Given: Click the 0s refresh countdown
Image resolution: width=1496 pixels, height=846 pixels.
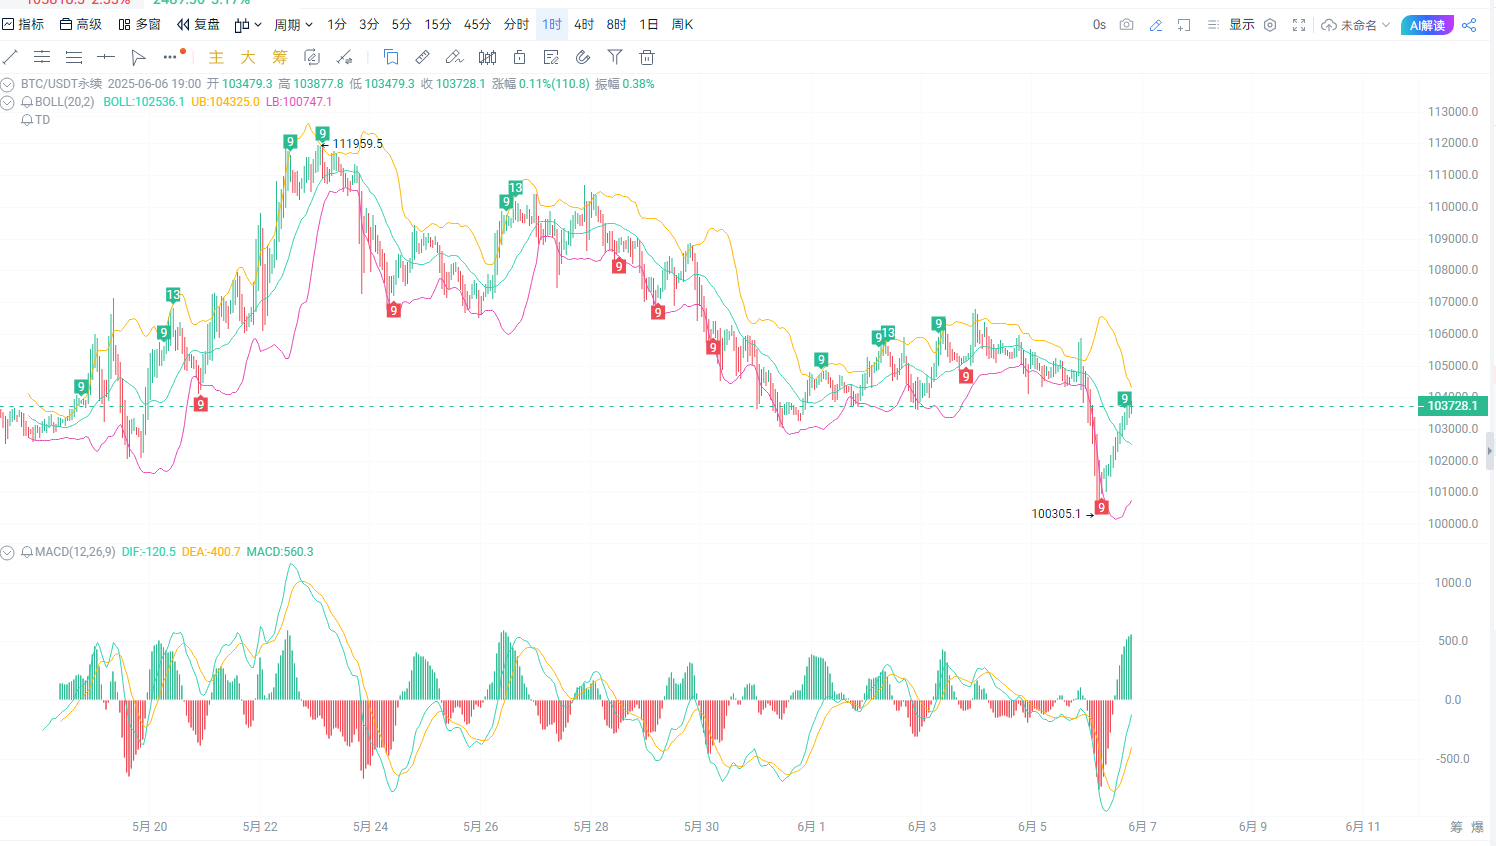Looking at the screenshot, I should [1099, 24].
